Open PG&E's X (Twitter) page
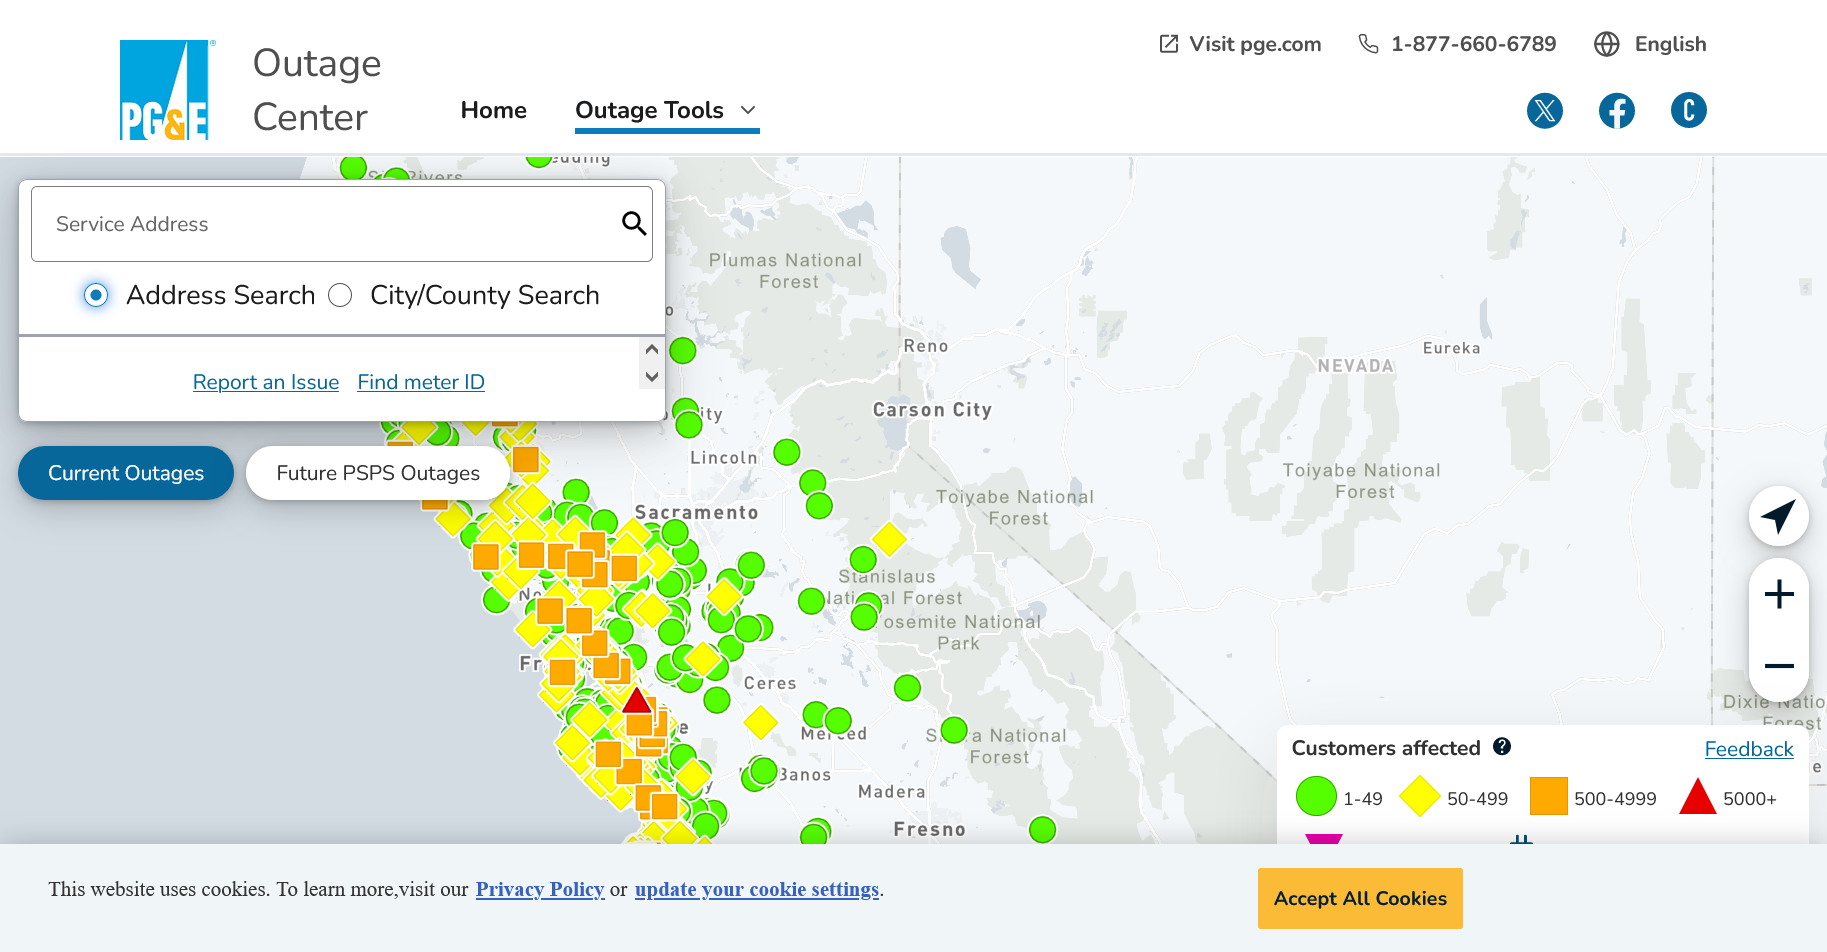Image resolution: width=1827 pixels, height=952 pixels. tap(1544, 110)
